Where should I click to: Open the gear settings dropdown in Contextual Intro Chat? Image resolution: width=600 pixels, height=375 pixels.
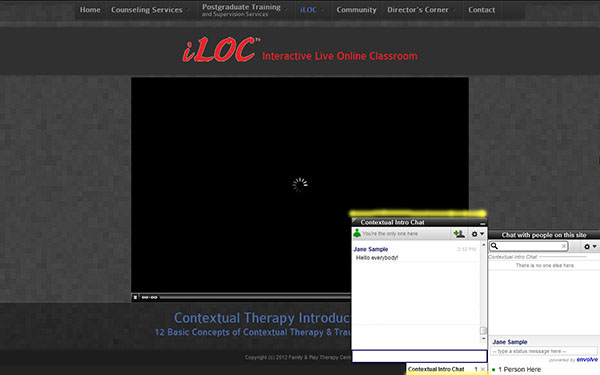click(478, 234)
